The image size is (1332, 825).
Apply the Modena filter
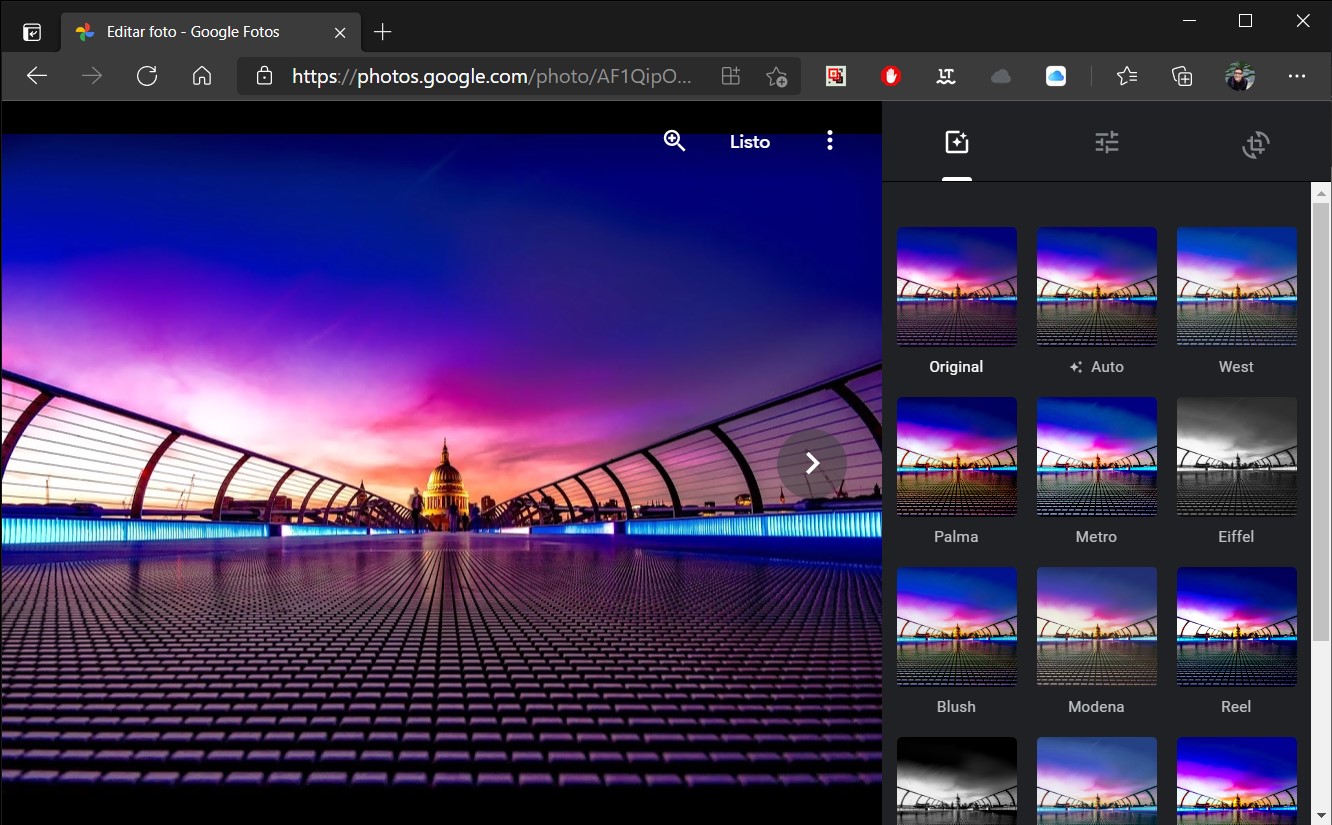pyautogui.click(x=1097, y=627)
